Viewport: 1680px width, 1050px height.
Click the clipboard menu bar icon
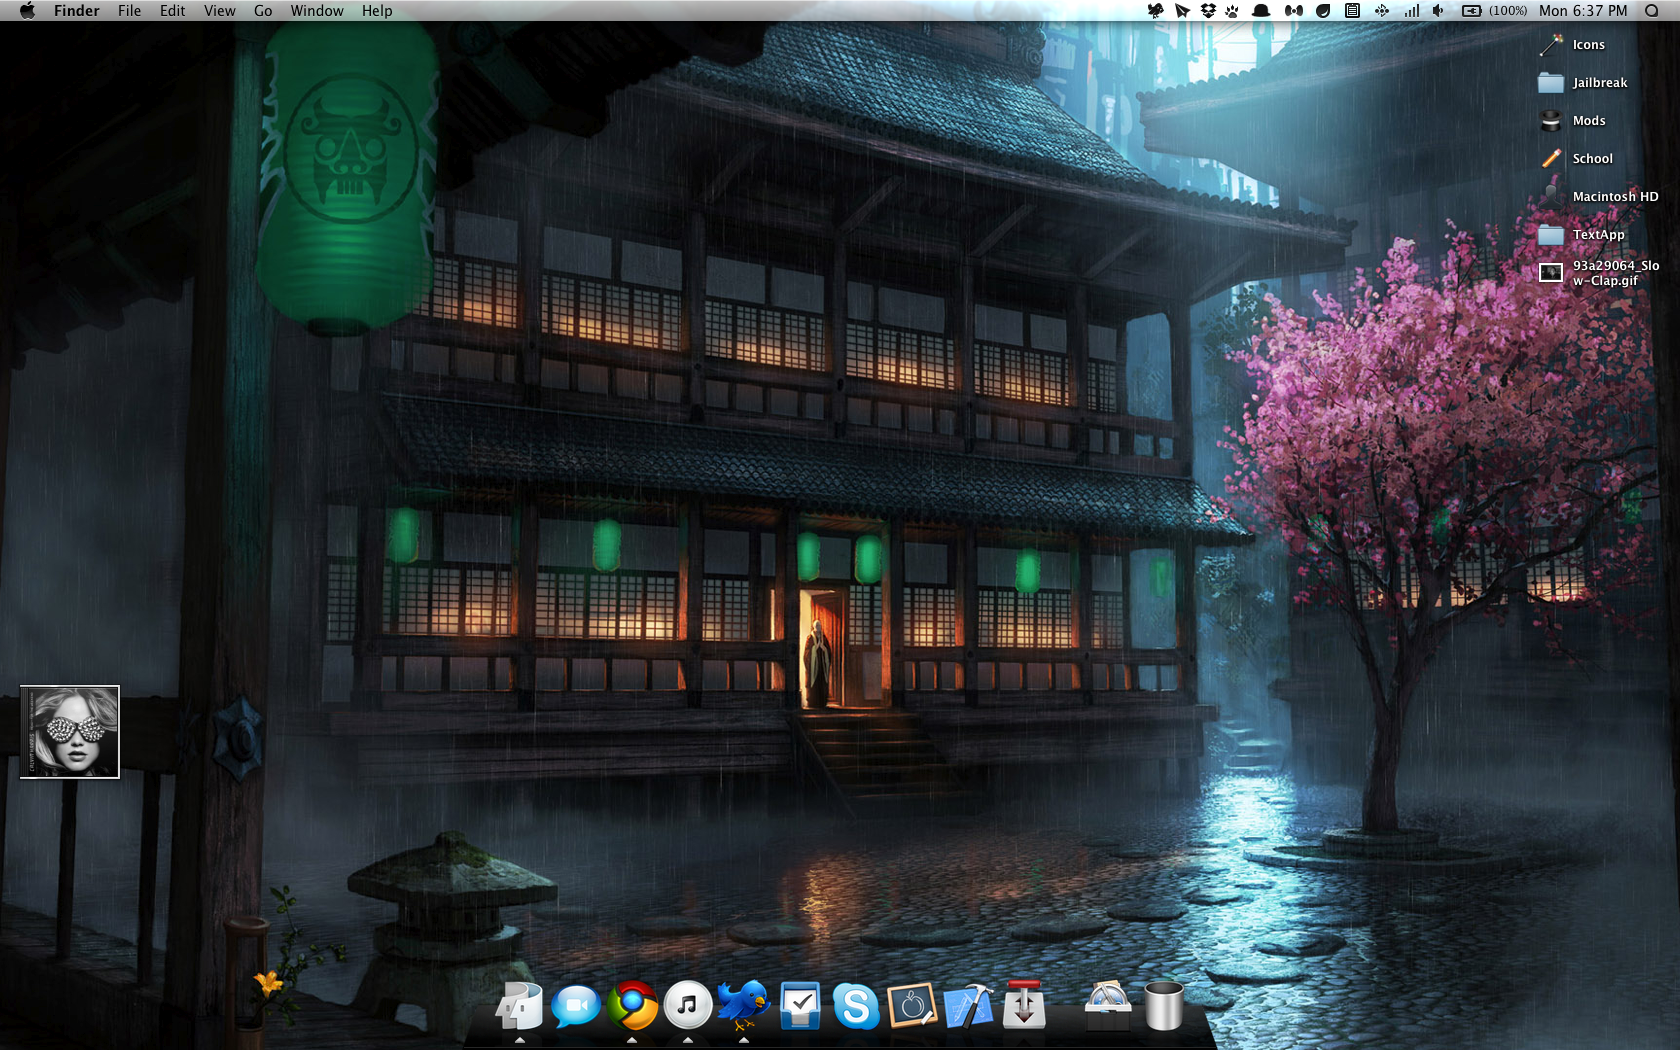(1352, 11)
